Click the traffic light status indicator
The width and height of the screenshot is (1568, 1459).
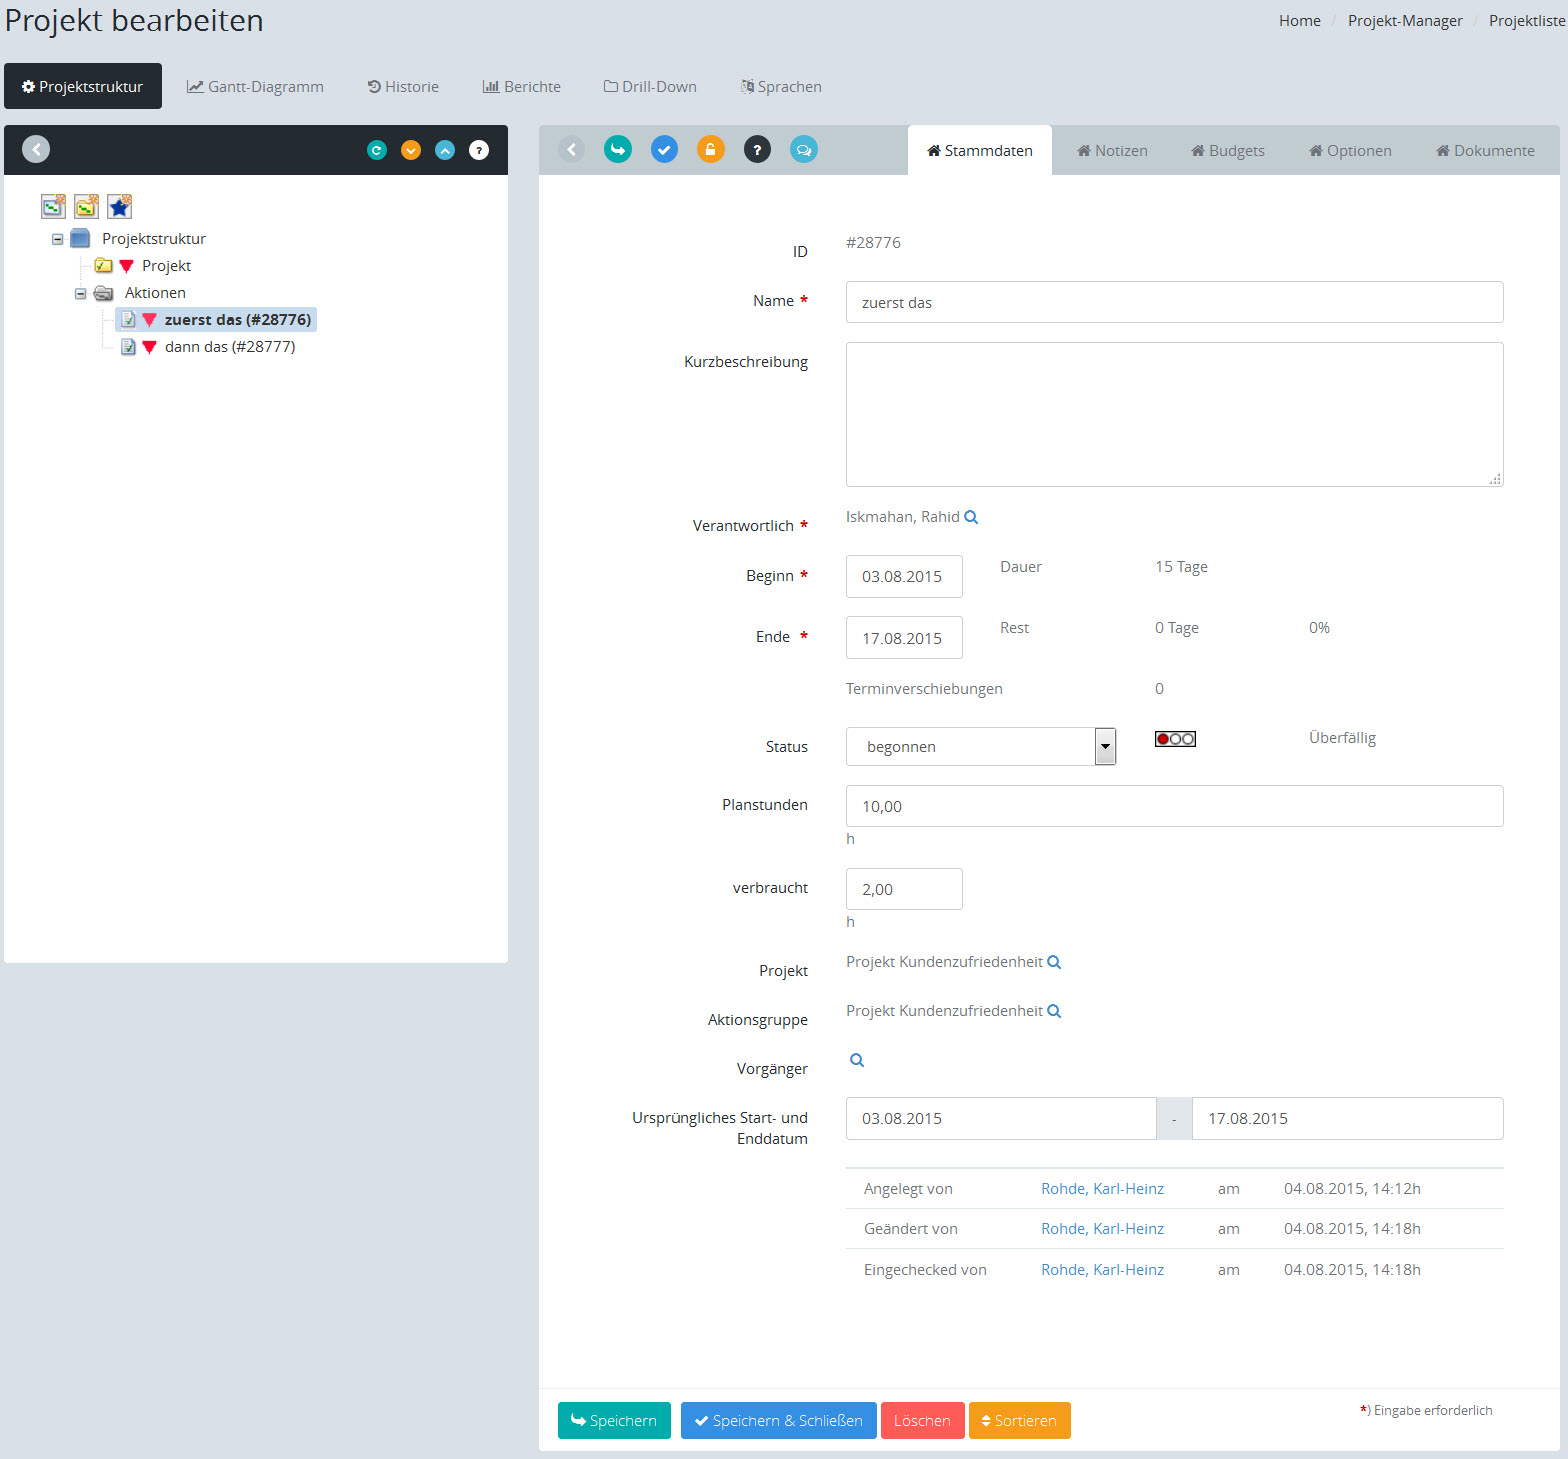click(1175, 739)
